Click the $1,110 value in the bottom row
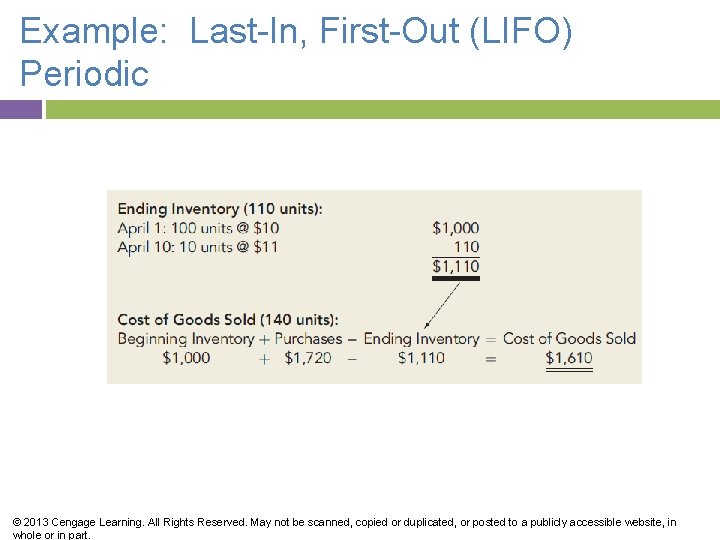 (421, 358)
